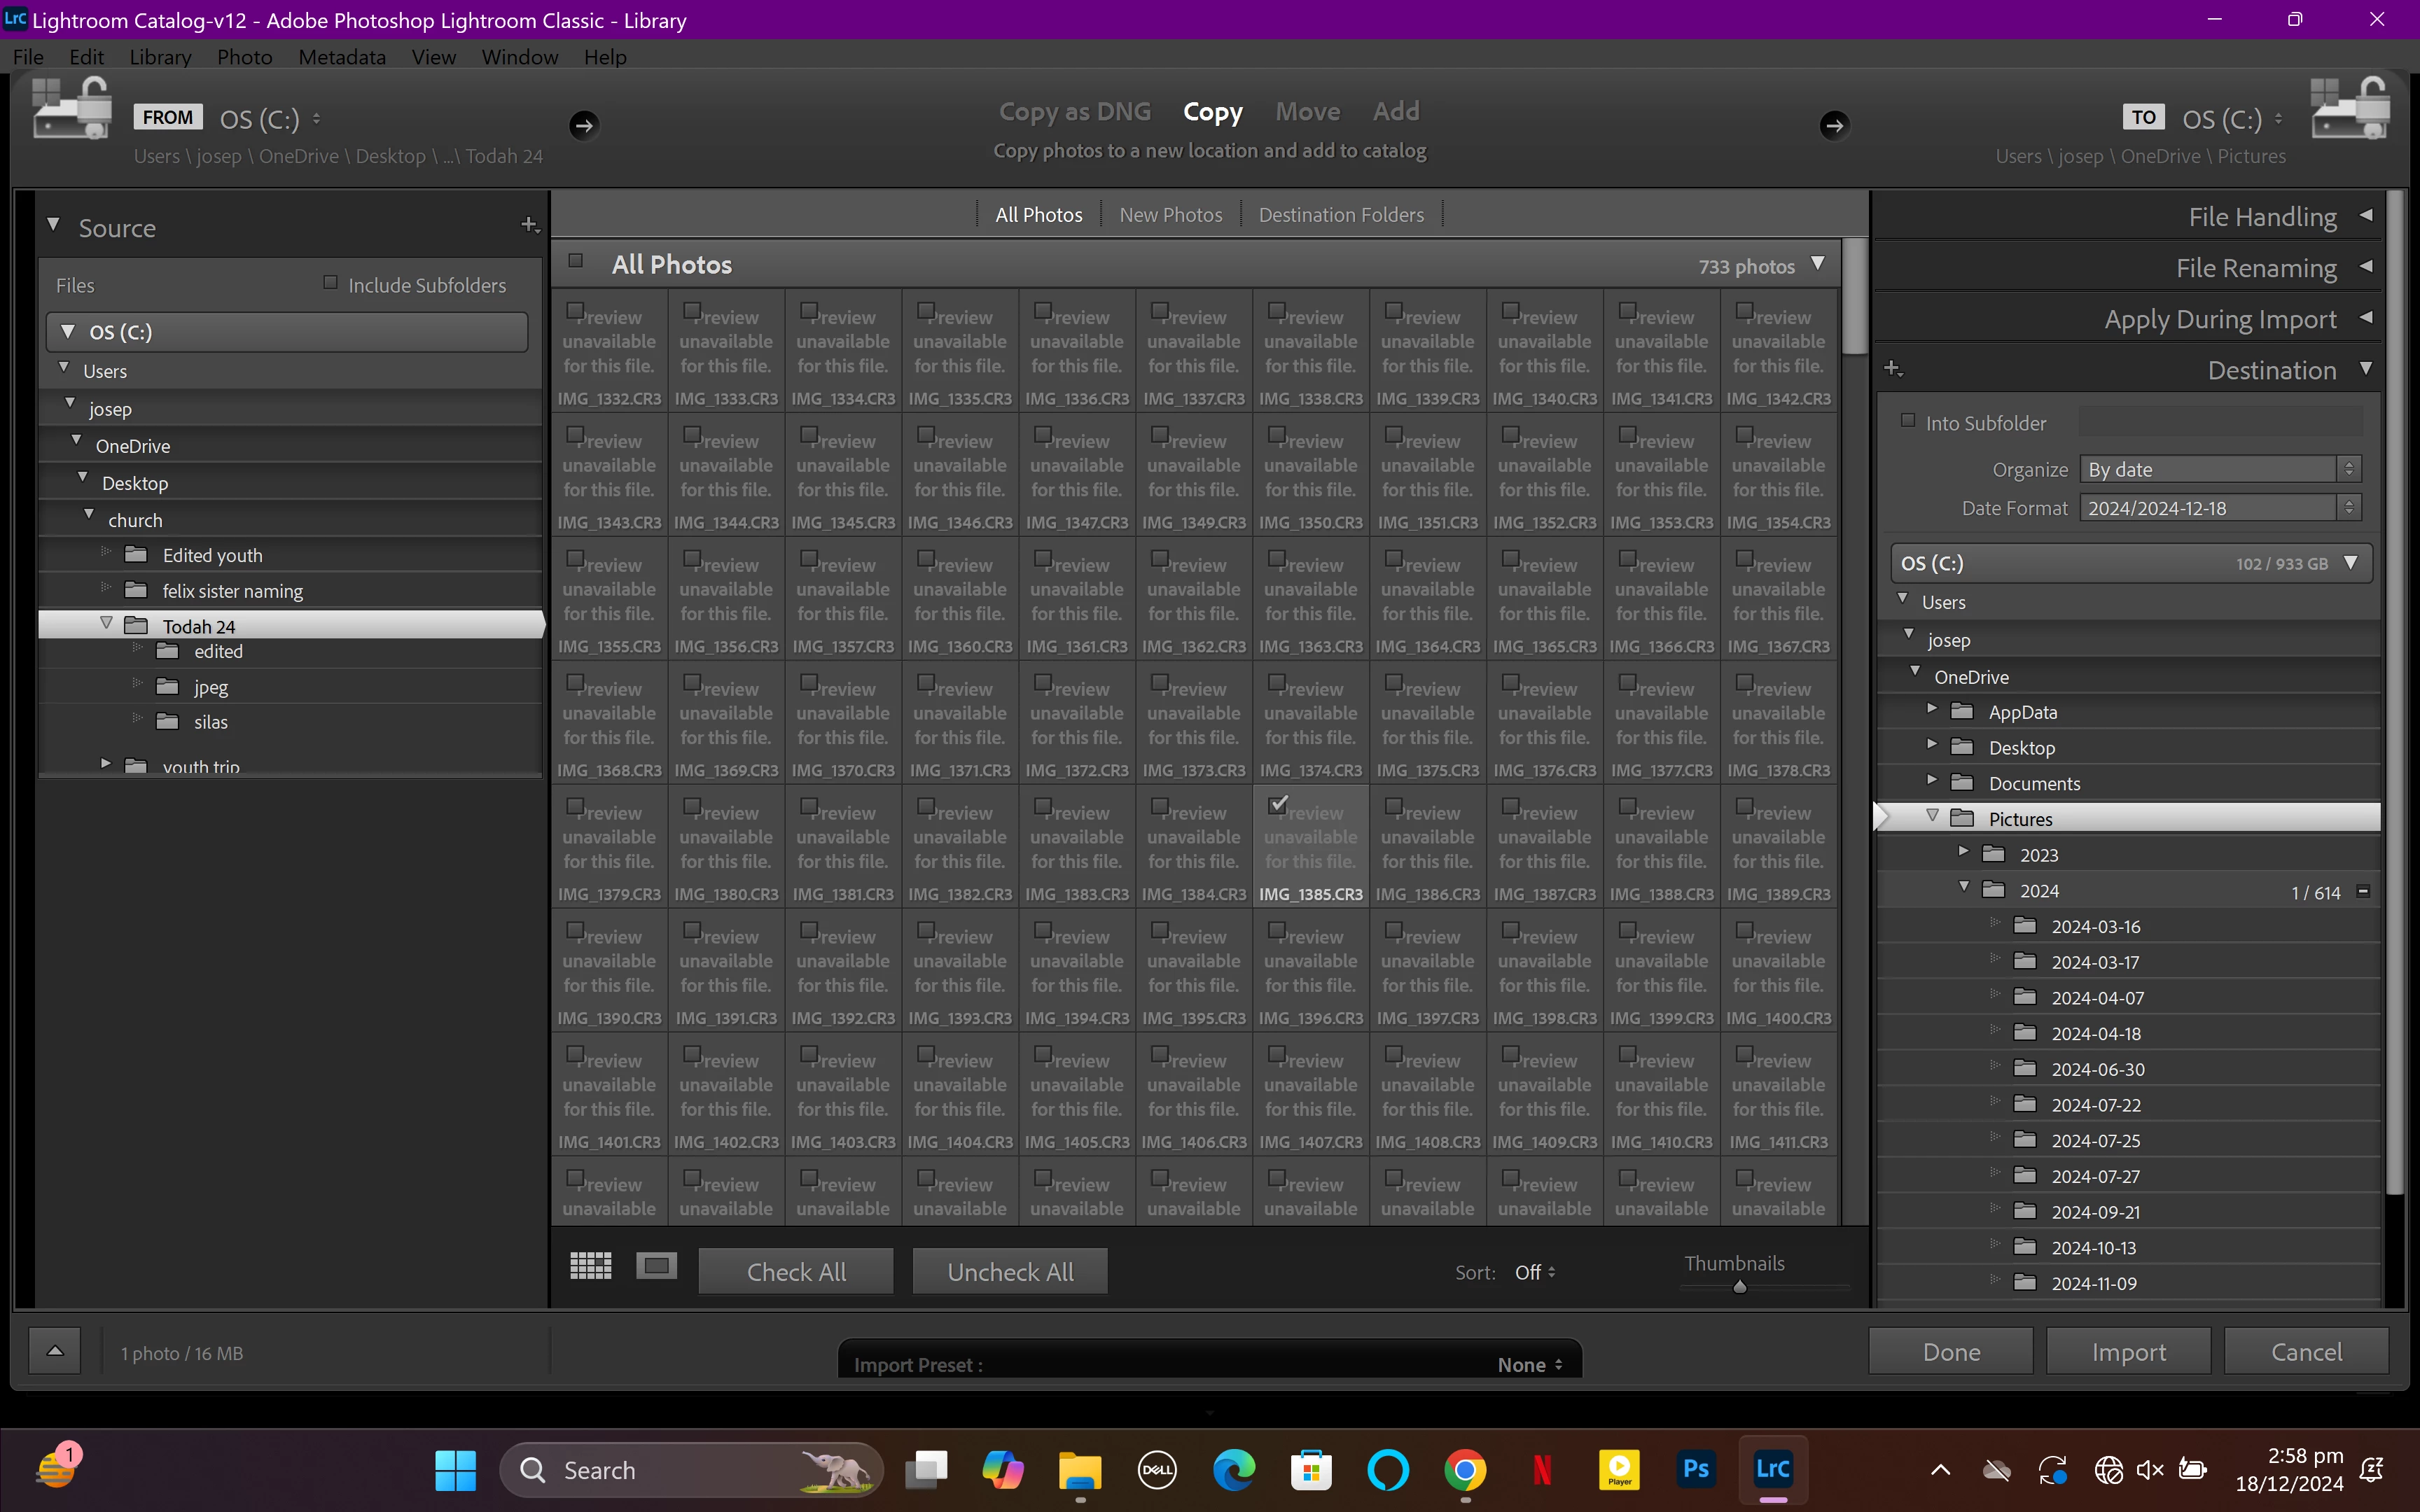Expand the File Handling panel
The width and height of the screenshot is (2420, 1512).
(x=2262, y=217)
